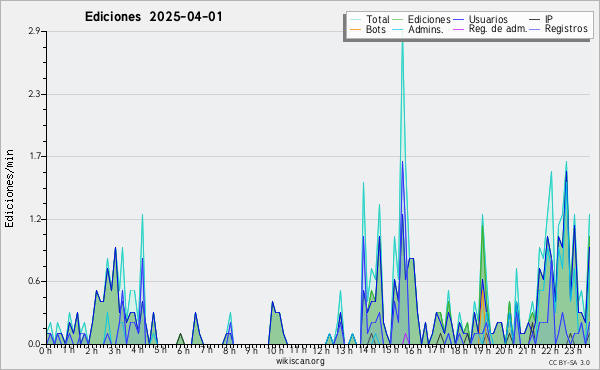
Task: Click the y-axis value 1.7
Action: 35,156
